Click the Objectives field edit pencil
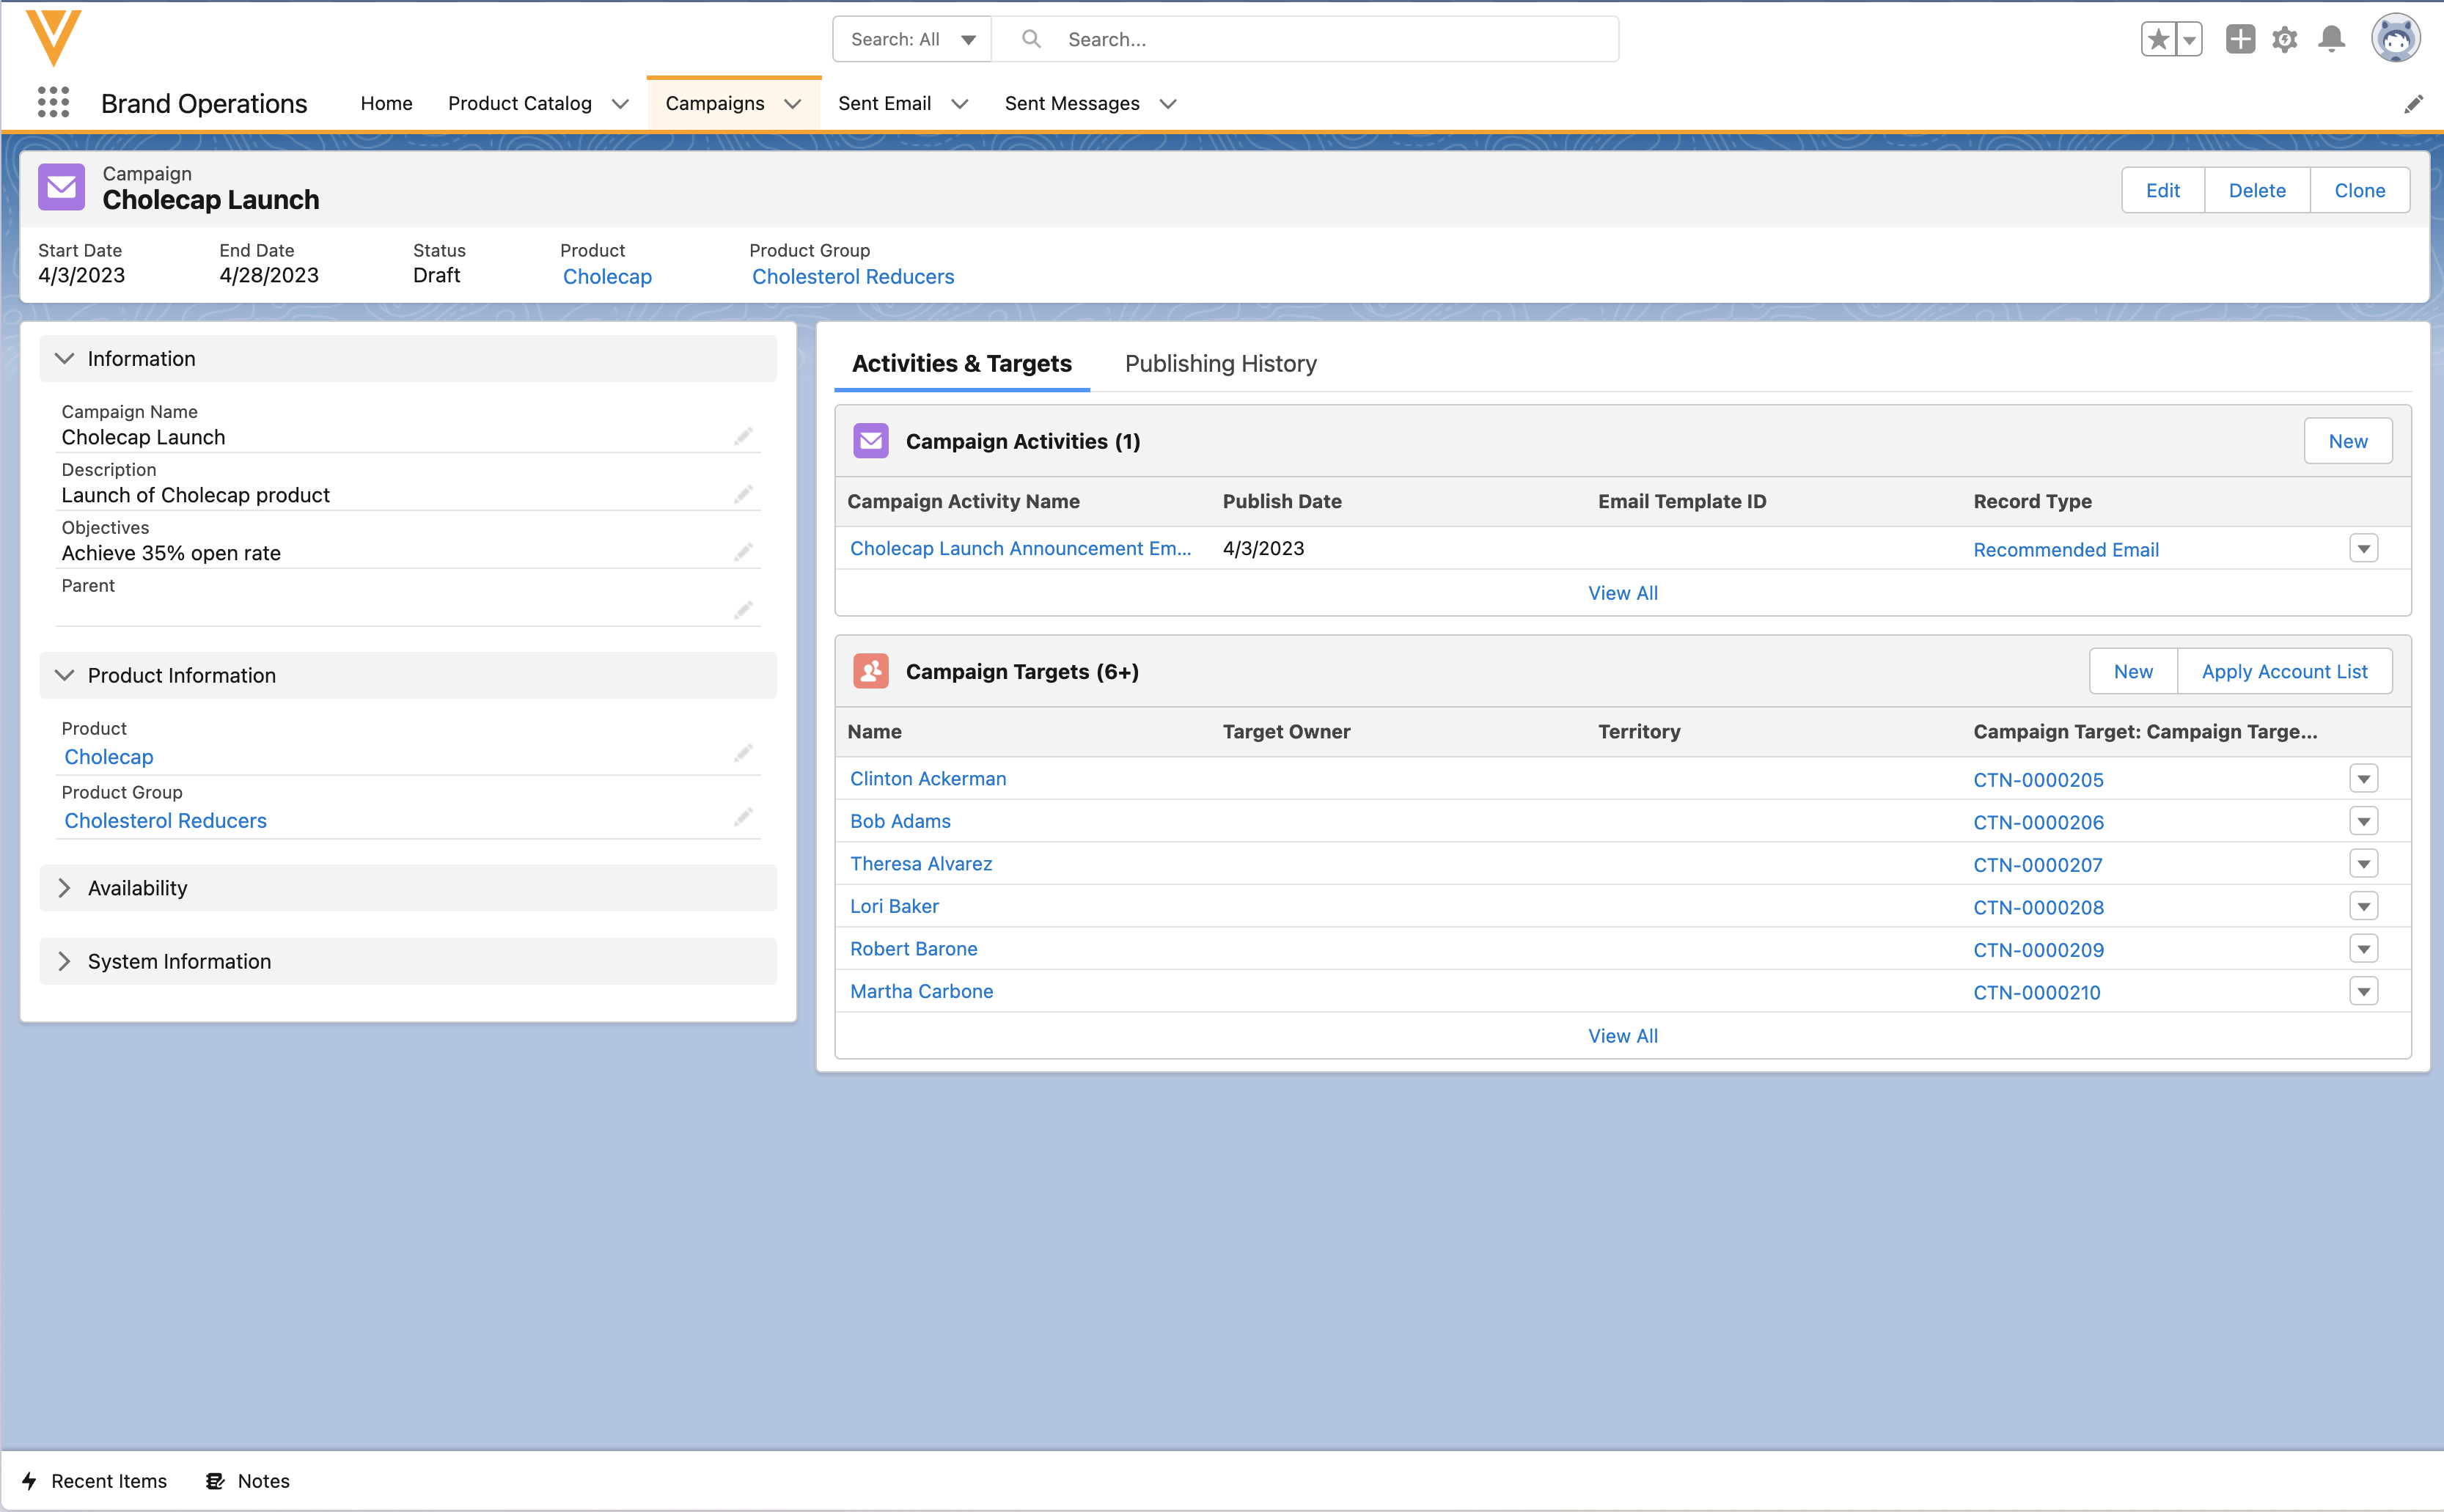 coord(743,553)
